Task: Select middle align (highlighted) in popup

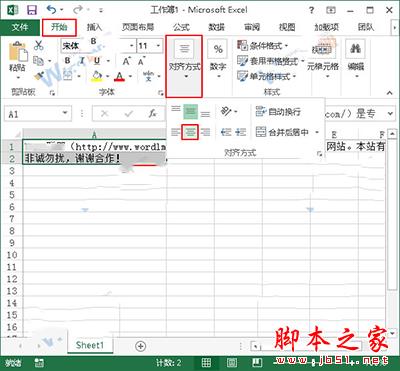Action: point(190,112)
